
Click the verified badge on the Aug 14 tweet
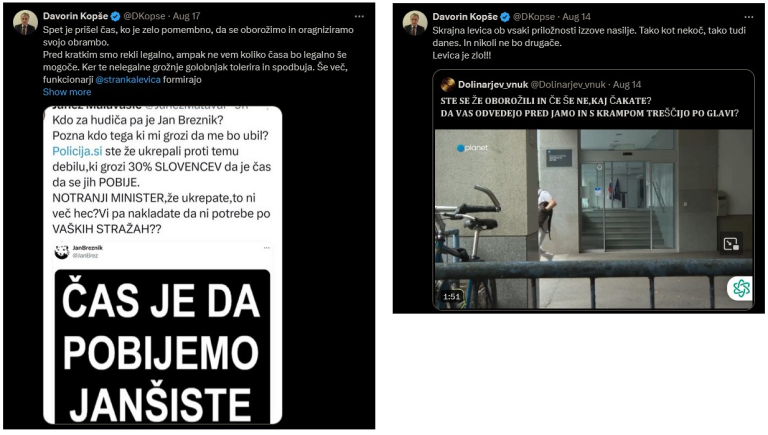tap(504, 17)
